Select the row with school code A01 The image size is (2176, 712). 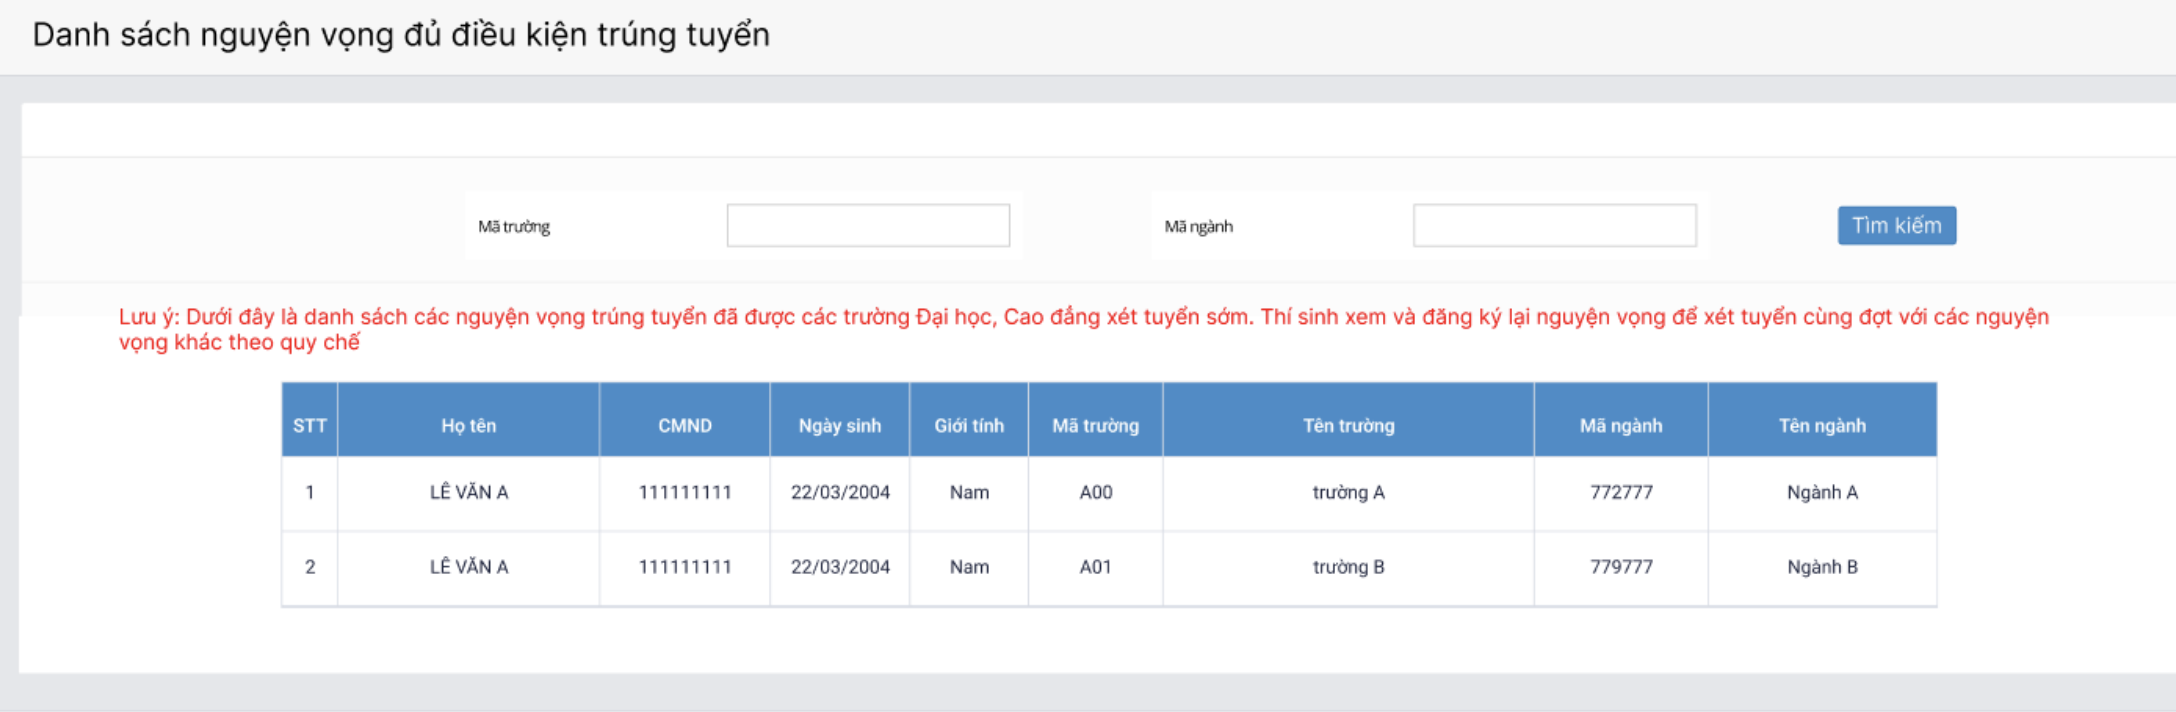coord(1095,567)
